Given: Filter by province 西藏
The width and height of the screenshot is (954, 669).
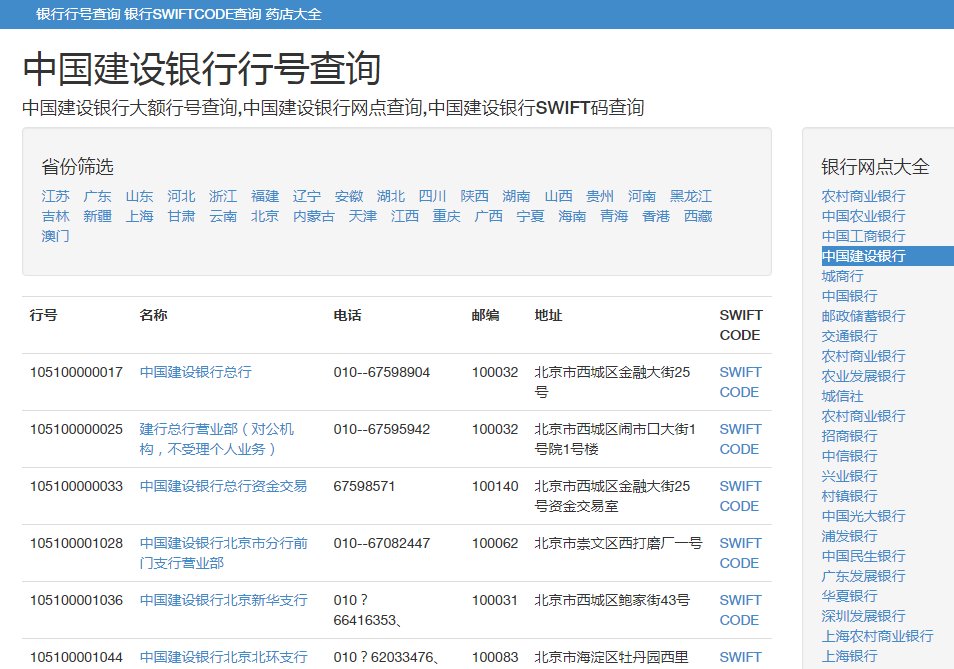Looking at the screenshot, I should click(698, 216).
